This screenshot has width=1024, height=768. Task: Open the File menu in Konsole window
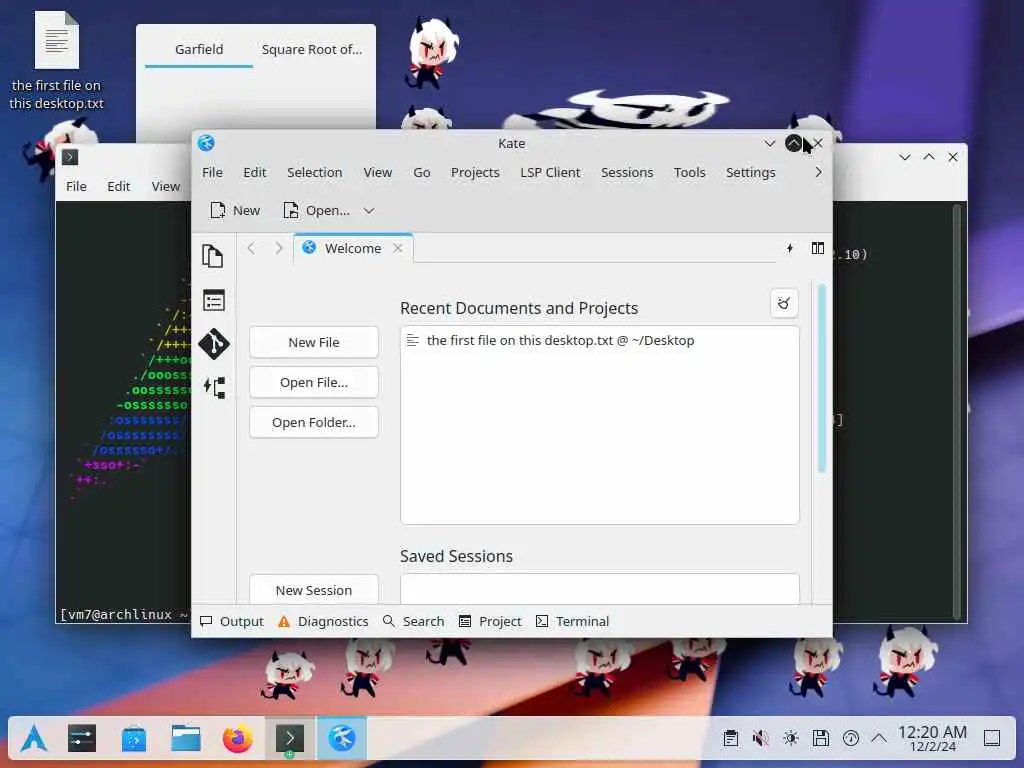coord(76,186)
